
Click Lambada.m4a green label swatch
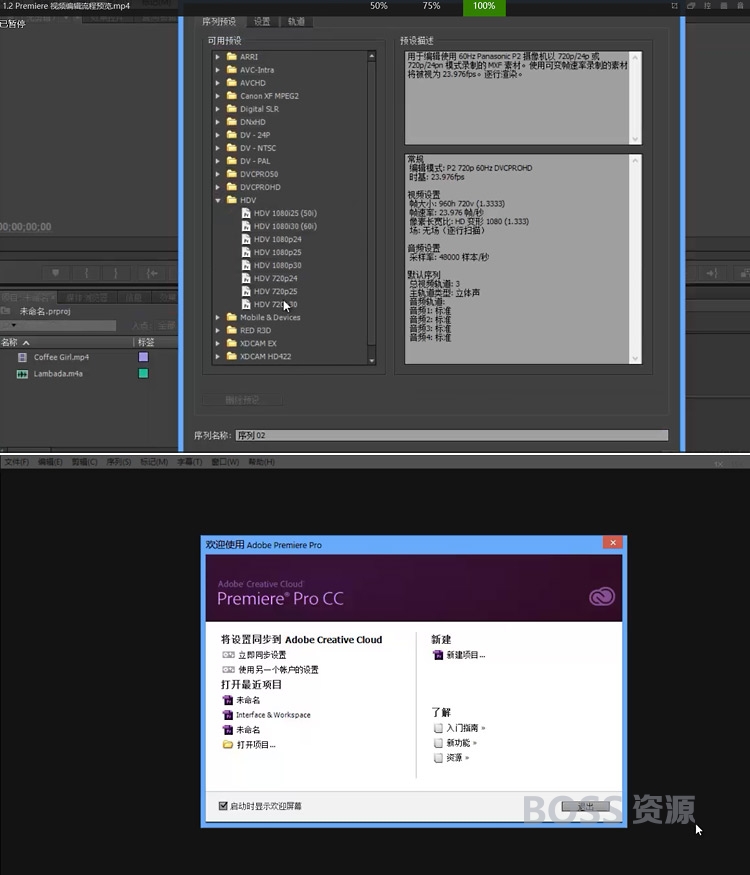(143, 374)
